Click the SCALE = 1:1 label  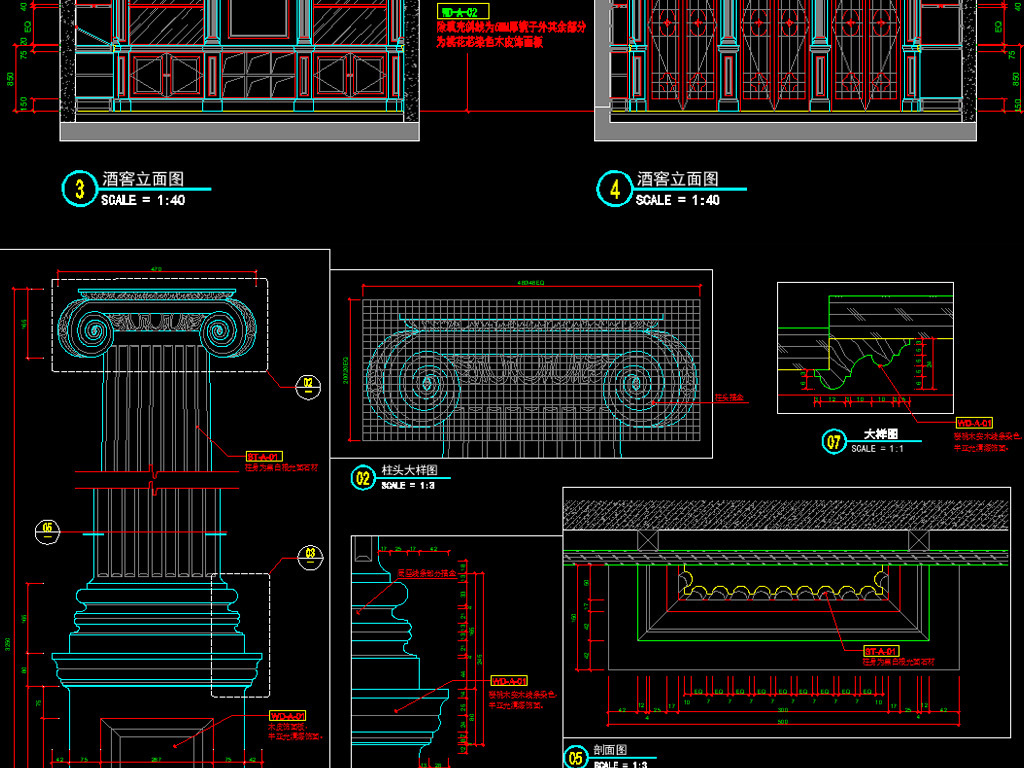click(877, 449)
